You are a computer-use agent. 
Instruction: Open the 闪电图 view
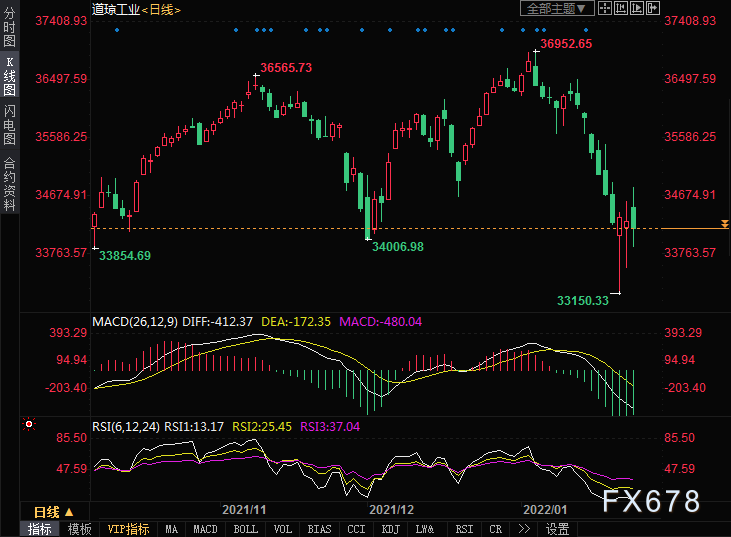pos(9,125)
